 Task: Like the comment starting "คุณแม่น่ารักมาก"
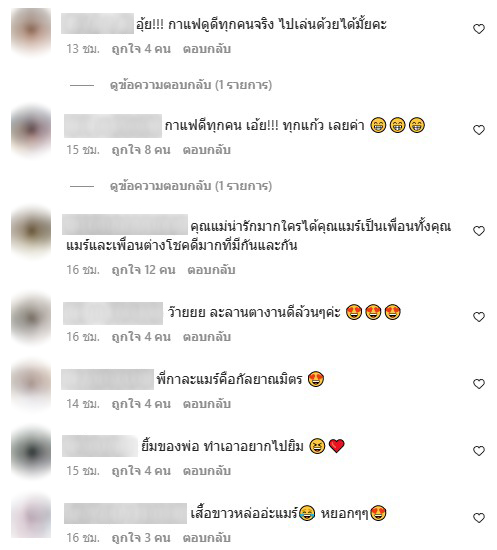[x=479, y=231]
